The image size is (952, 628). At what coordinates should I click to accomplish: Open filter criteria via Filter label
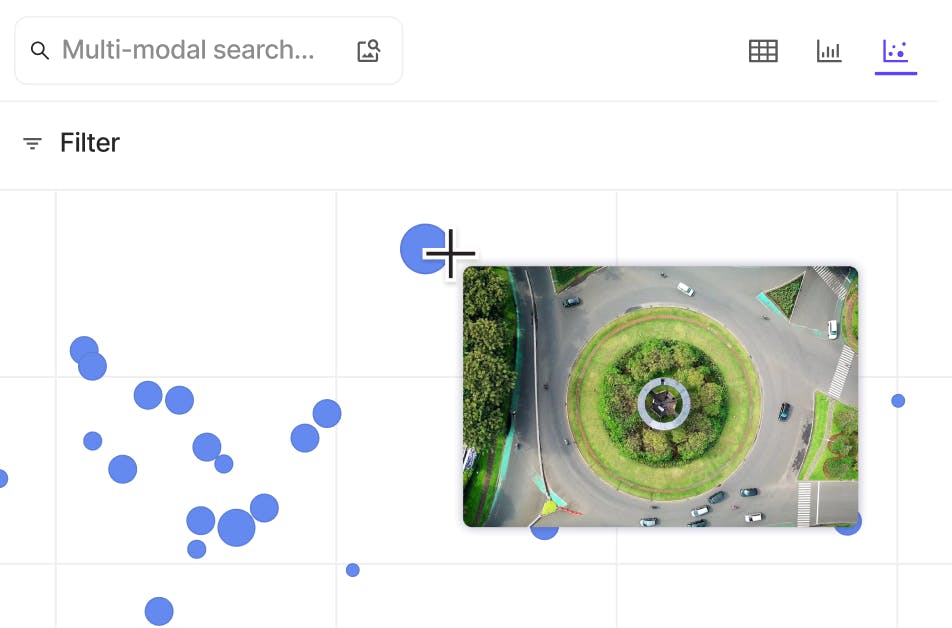(x=90, y=143)
